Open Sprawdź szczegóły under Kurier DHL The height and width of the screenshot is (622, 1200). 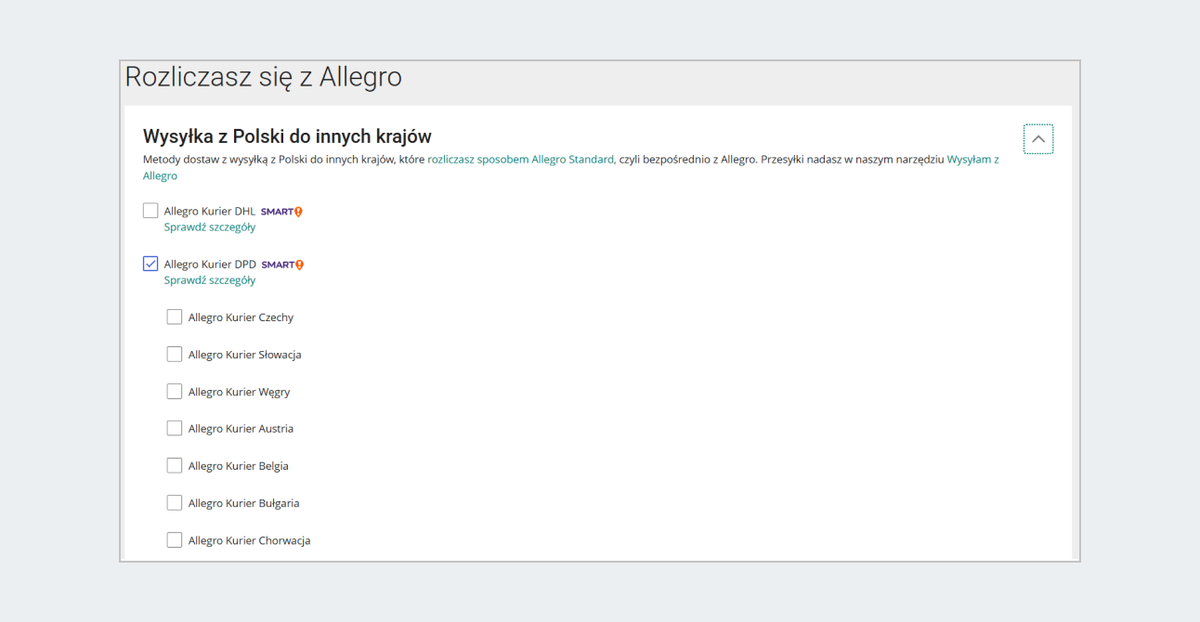(210, 227)
